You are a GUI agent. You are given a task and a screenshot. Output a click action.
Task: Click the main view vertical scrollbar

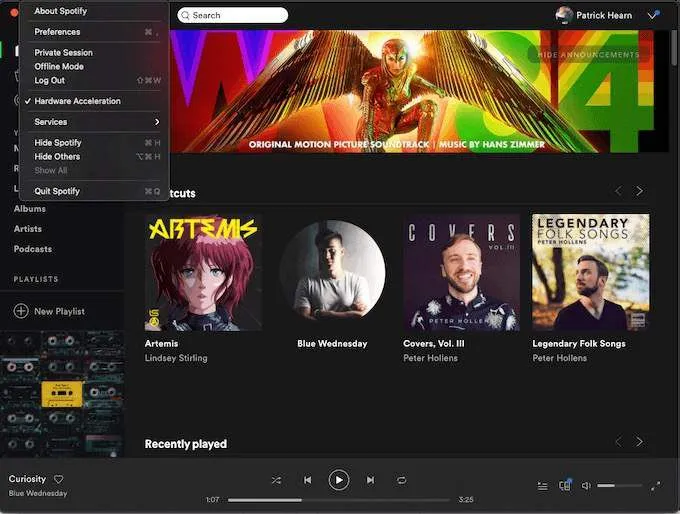coord(674,48)
